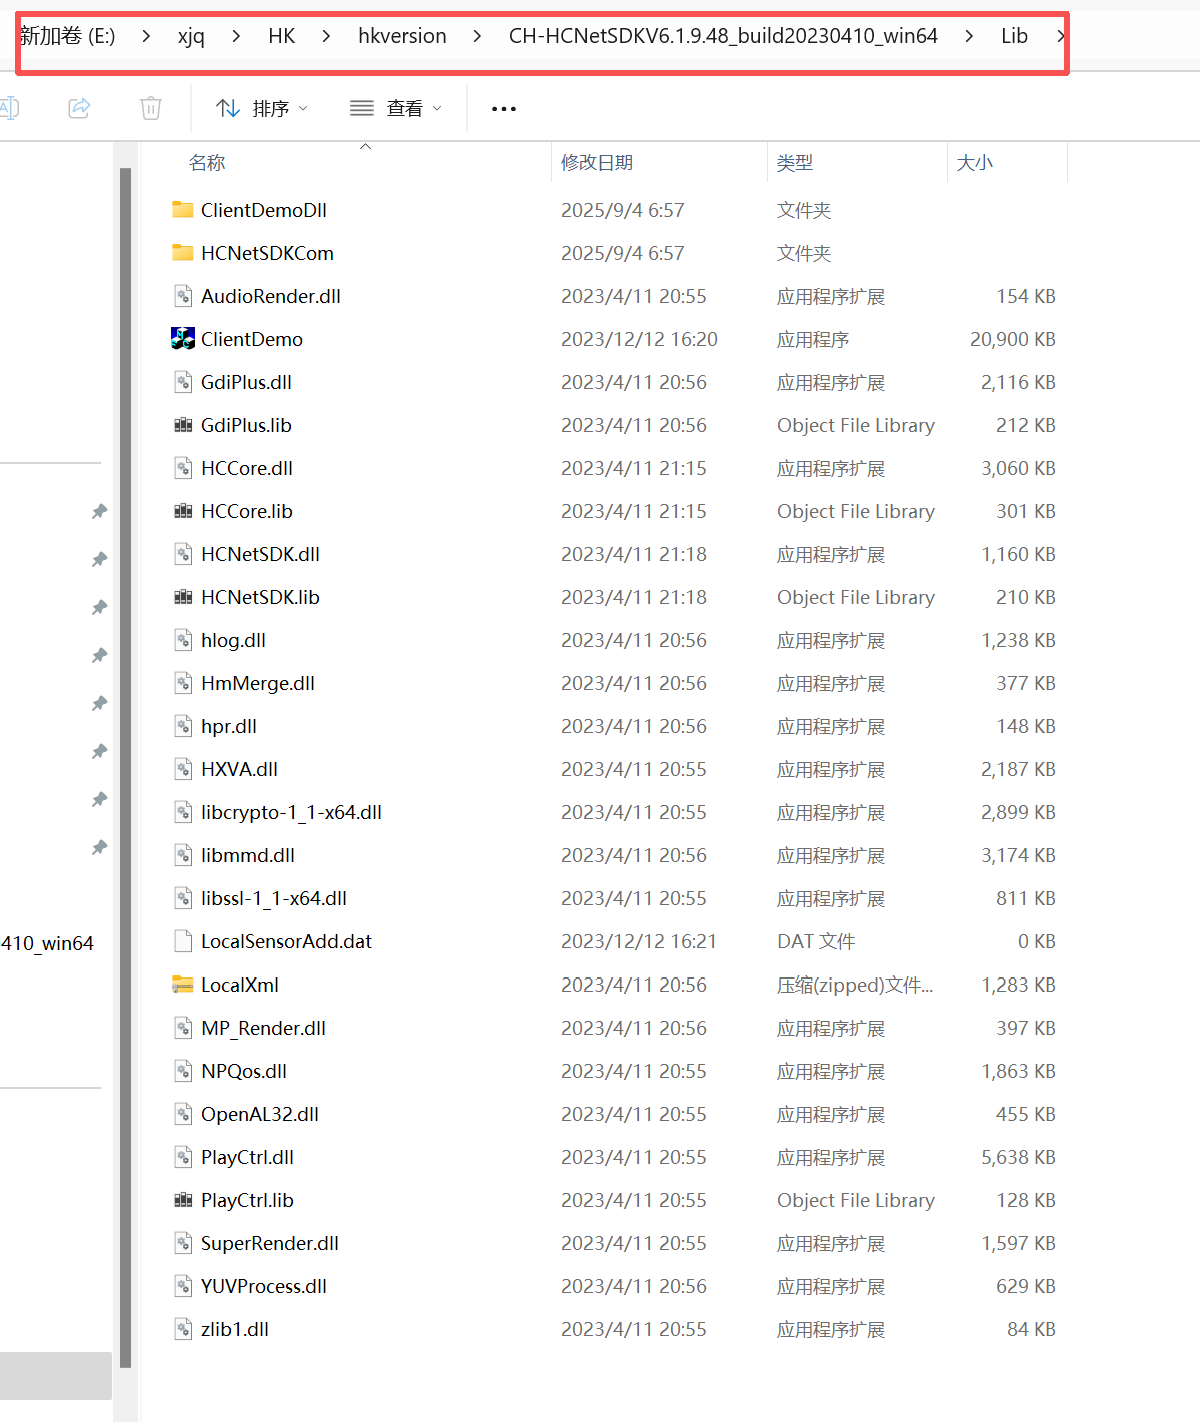Sort by the 大小 column header
Image resolution: width=1200 pixels, height=1422 pixels.
(975, 162)
